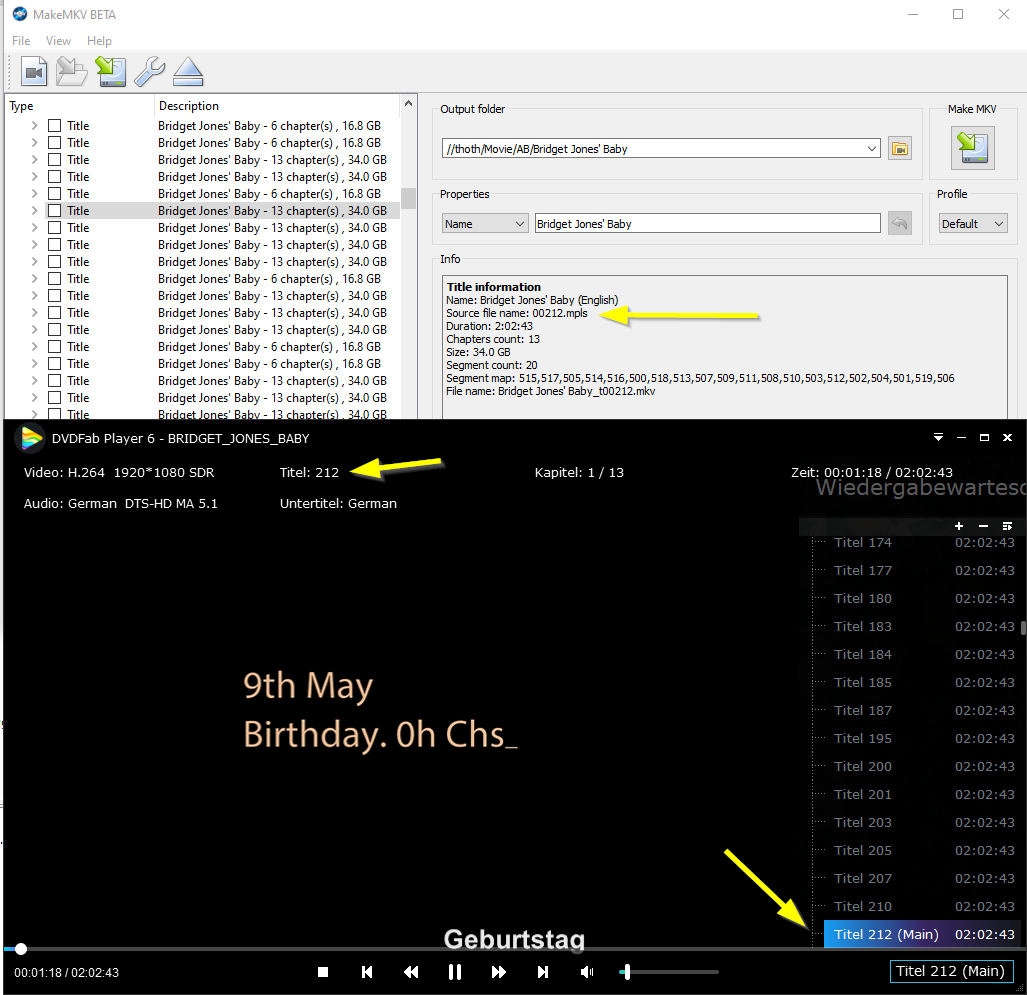Open Preferences via the wrench icon

point(149,72)
